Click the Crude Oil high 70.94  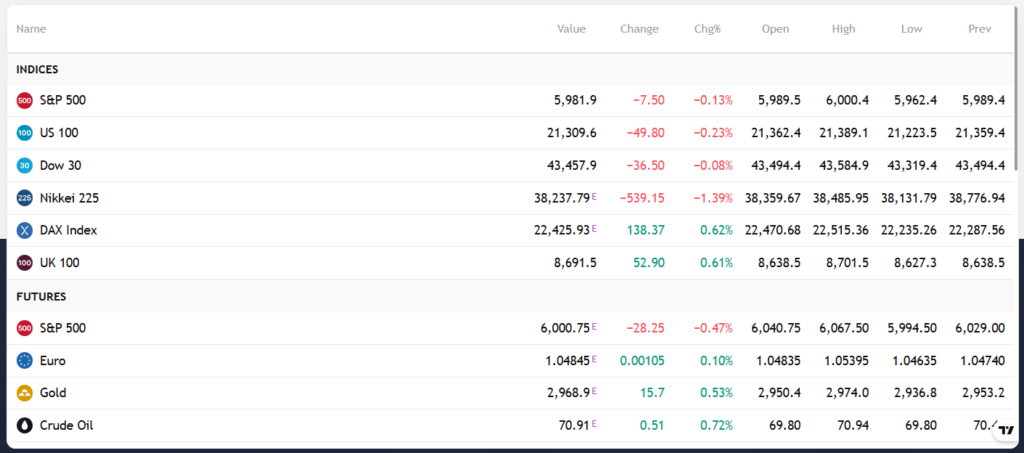[x=854, y=426]
